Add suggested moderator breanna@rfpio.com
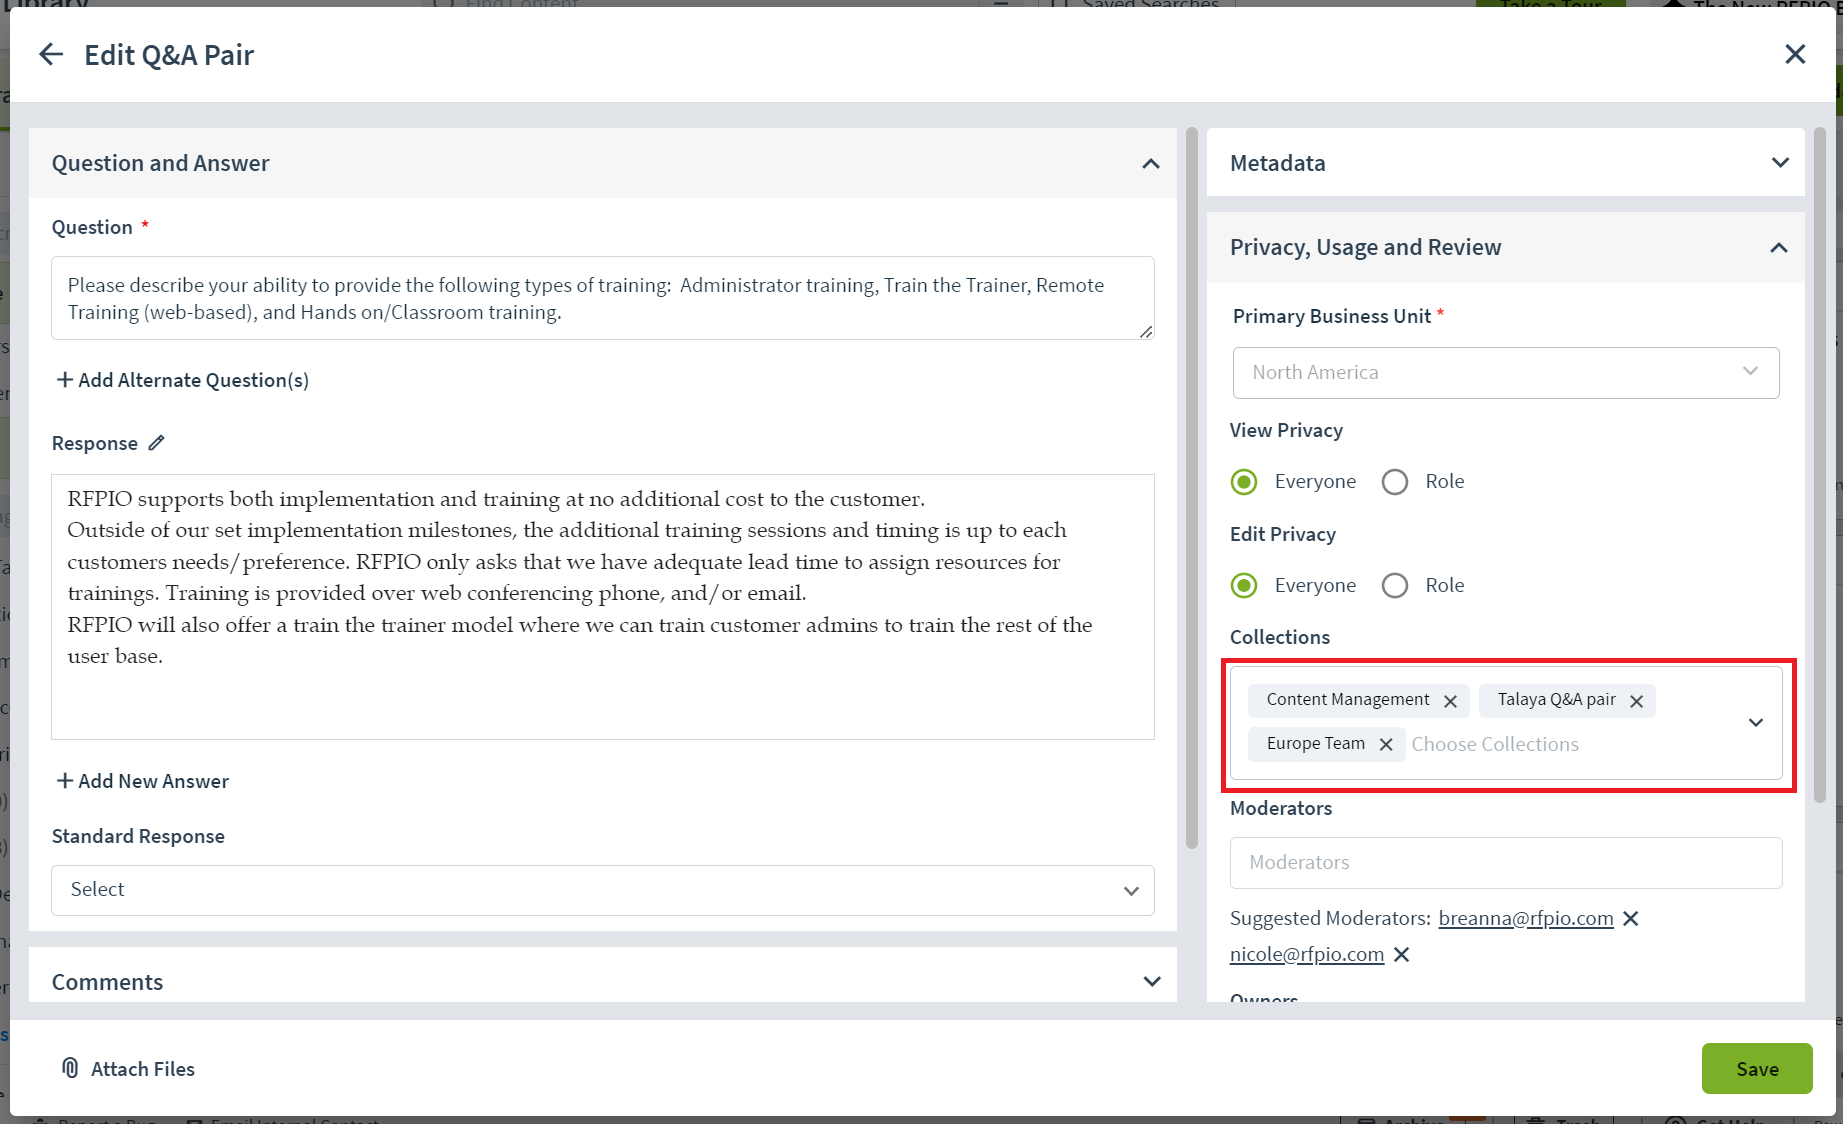 1526,918
